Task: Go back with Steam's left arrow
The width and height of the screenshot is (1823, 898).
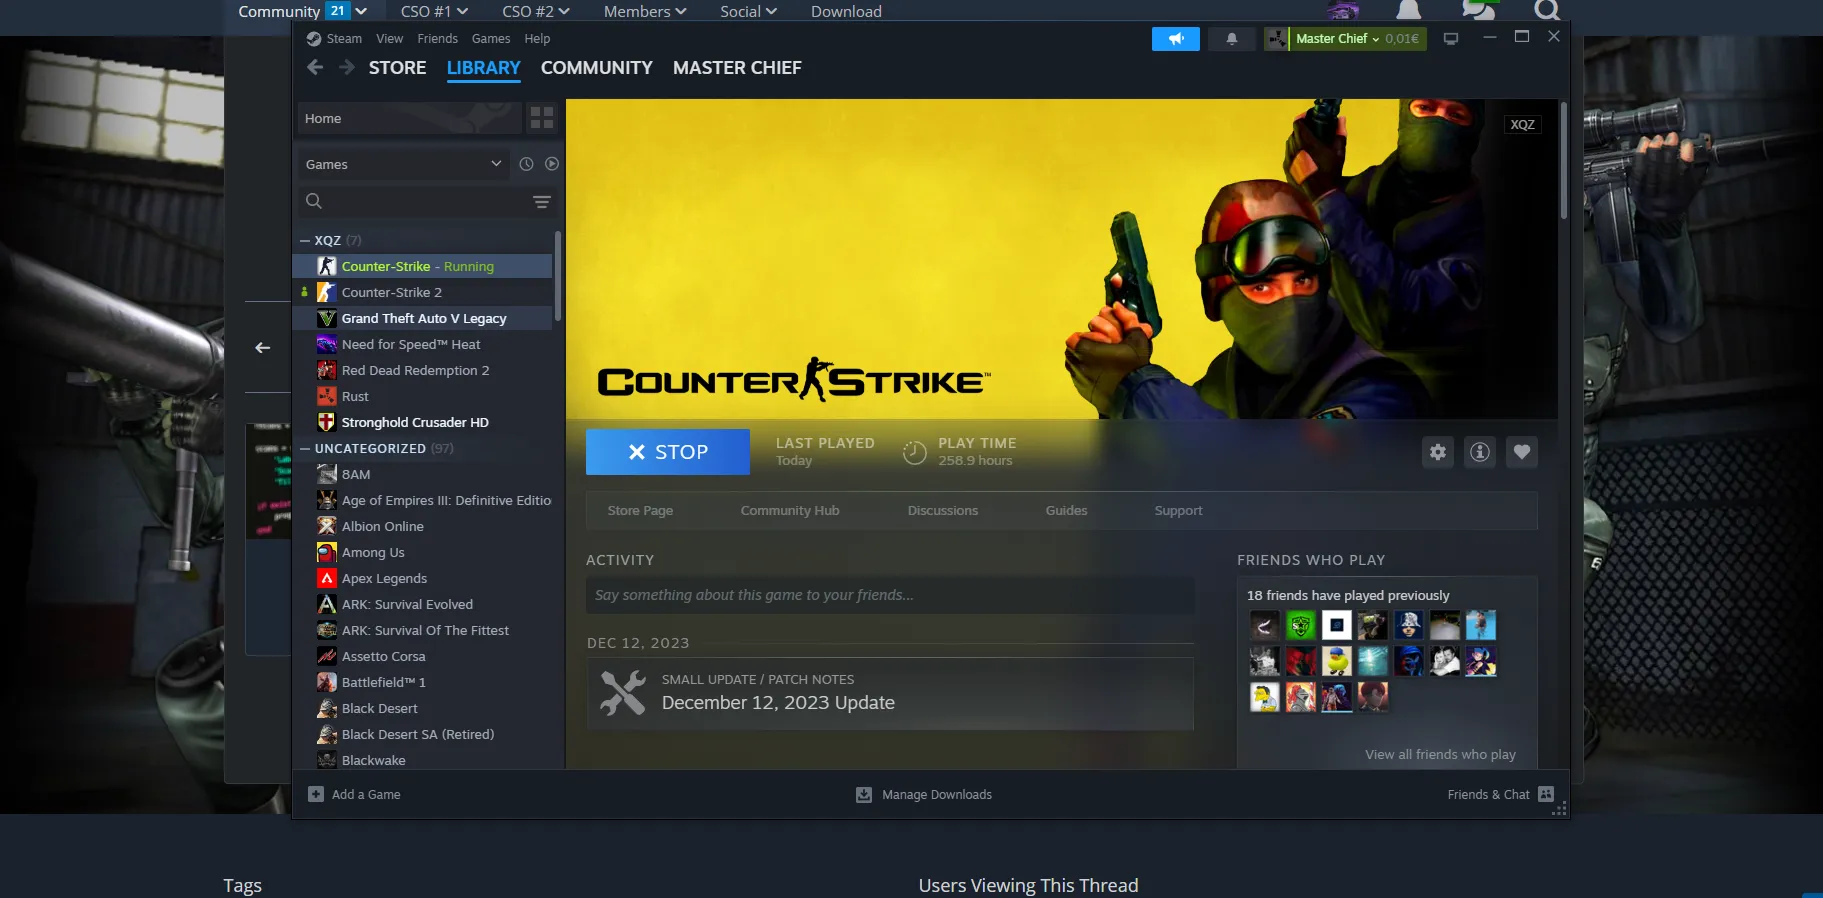Action: pyautogui.click(x=315, y=67)
